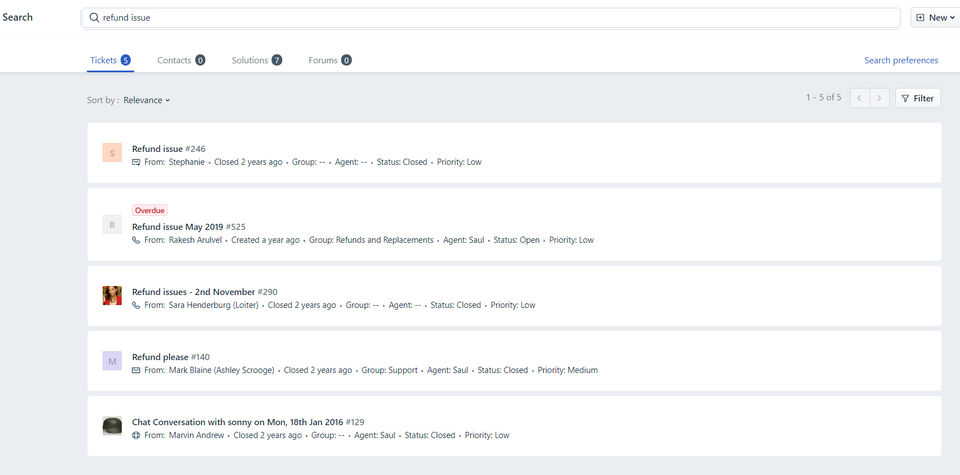Go to previous results page arrow

coord(860,98)
